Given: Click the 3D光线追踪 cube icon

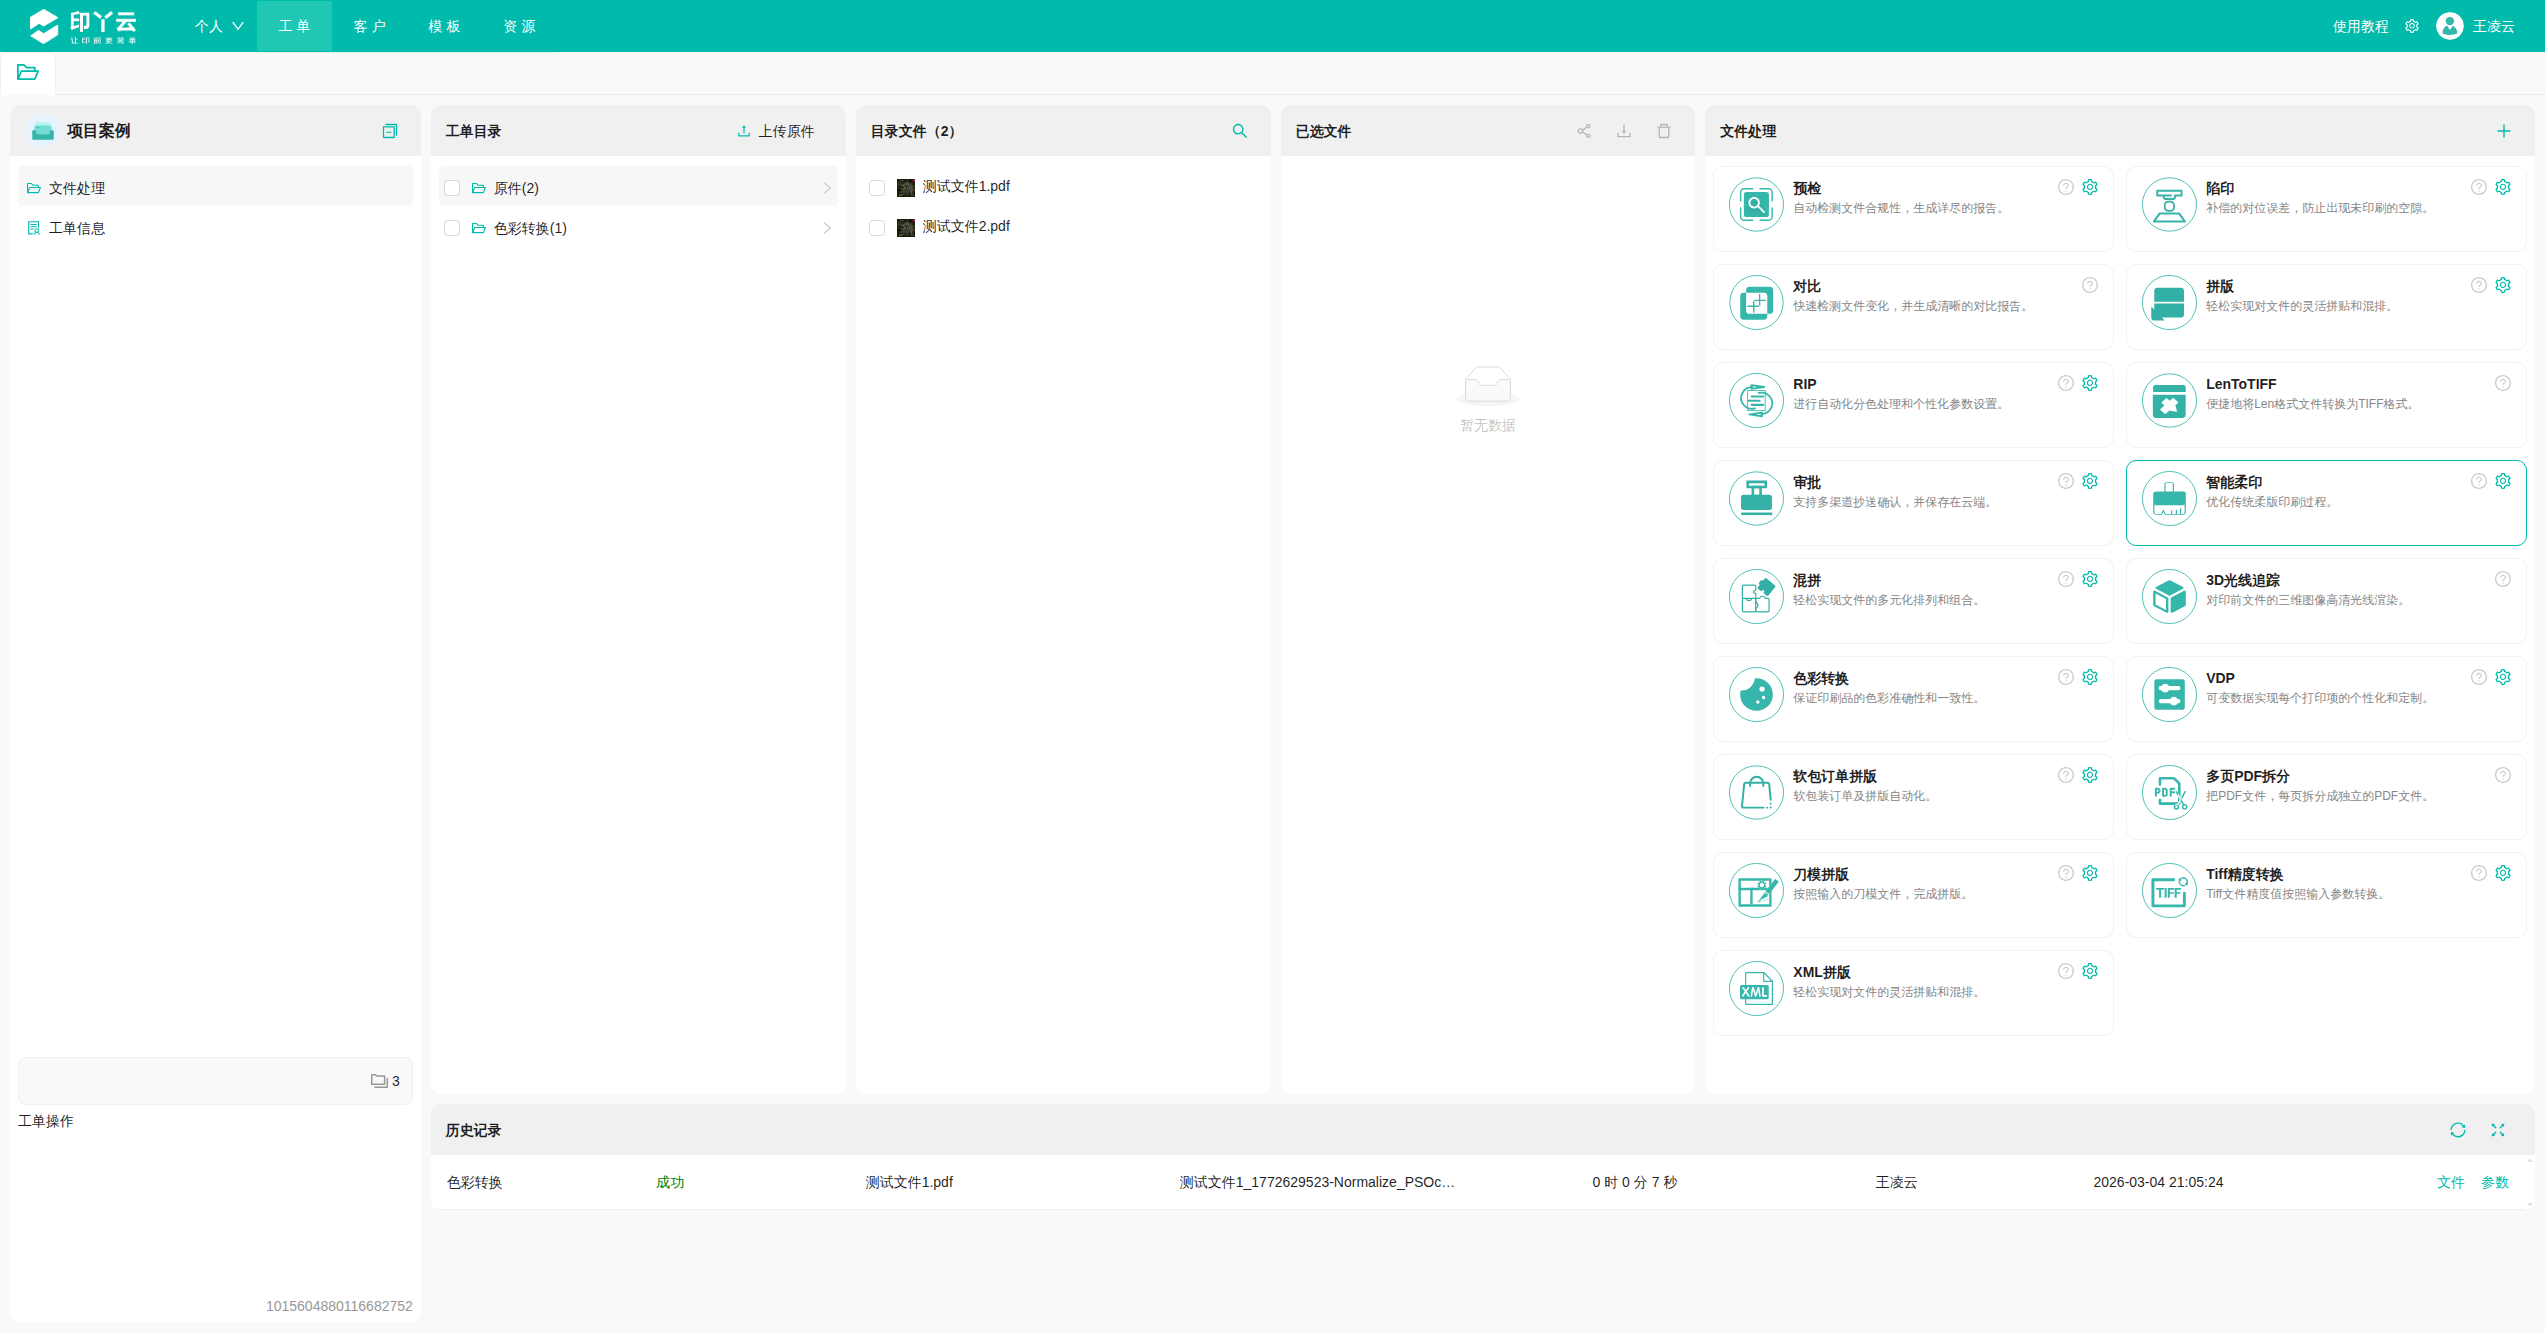Looking at the screenshot, I should pyautogui.click(x=2168, y=596).
